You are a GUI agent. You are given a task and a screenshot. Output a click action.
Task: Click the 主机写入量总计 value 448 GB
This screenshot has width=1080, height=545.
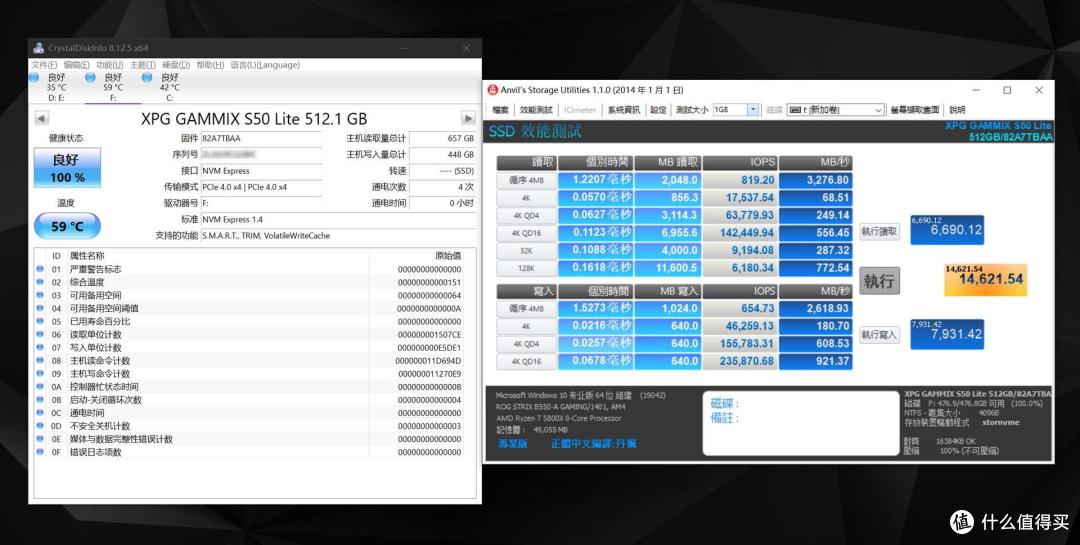pos(442,155)
